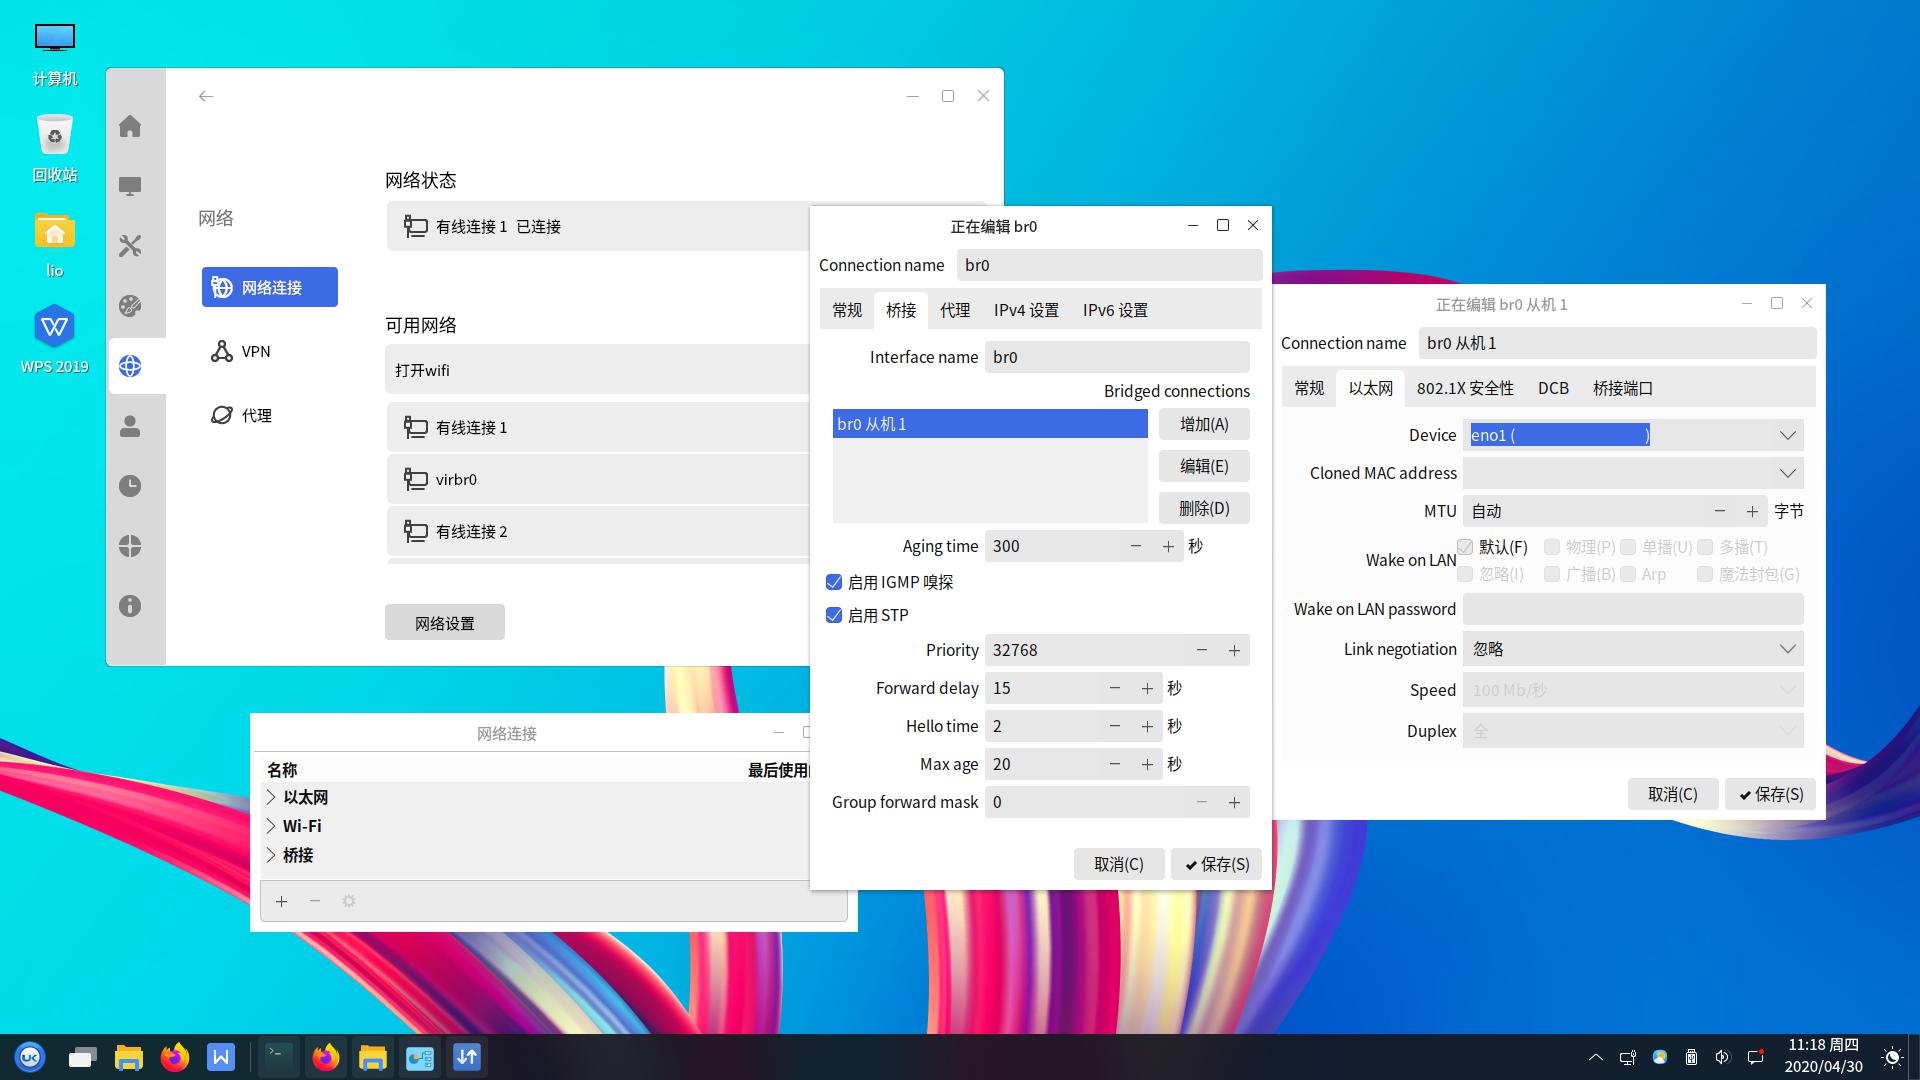
Task: Open the tools wrench icon in settings sidebar
Action: point(130,246)
